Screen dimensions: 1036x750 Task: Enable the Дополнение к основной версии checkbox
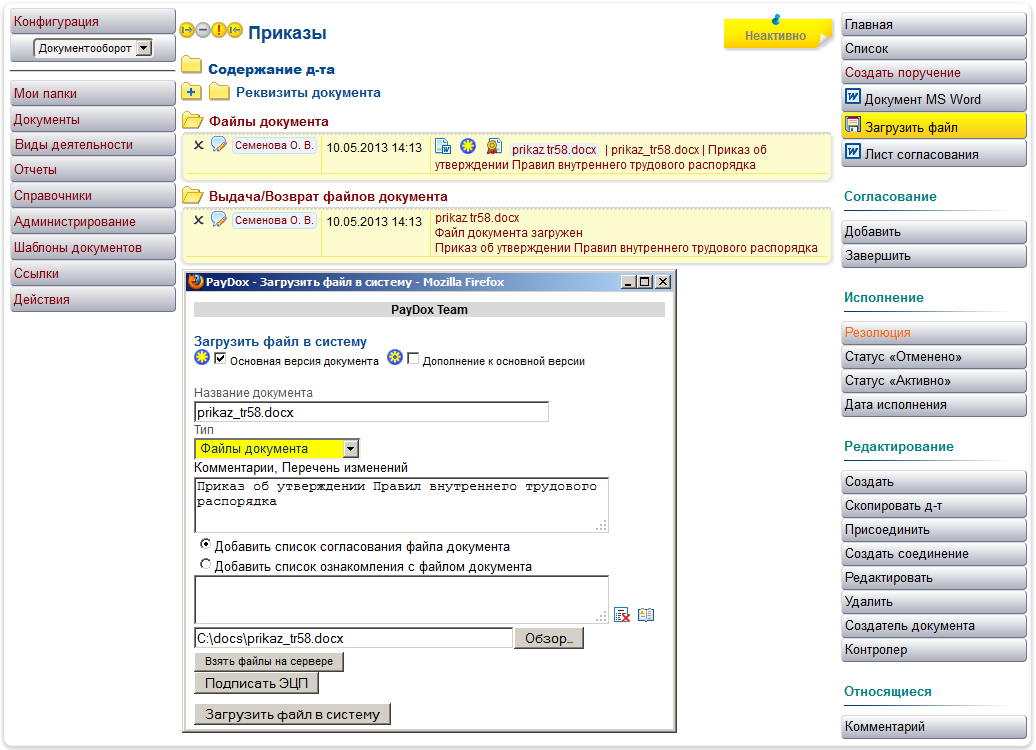click(413, 359)
